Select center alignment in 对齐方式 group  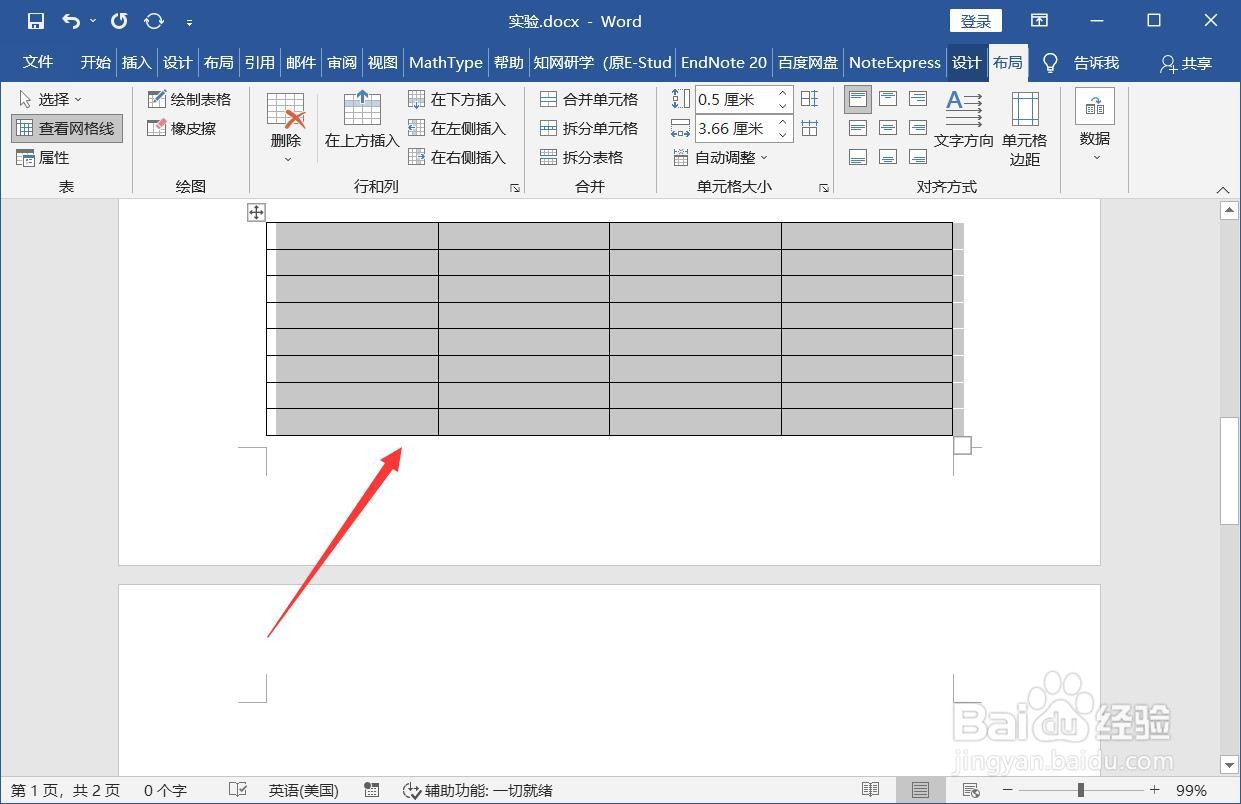coord(887,128)
